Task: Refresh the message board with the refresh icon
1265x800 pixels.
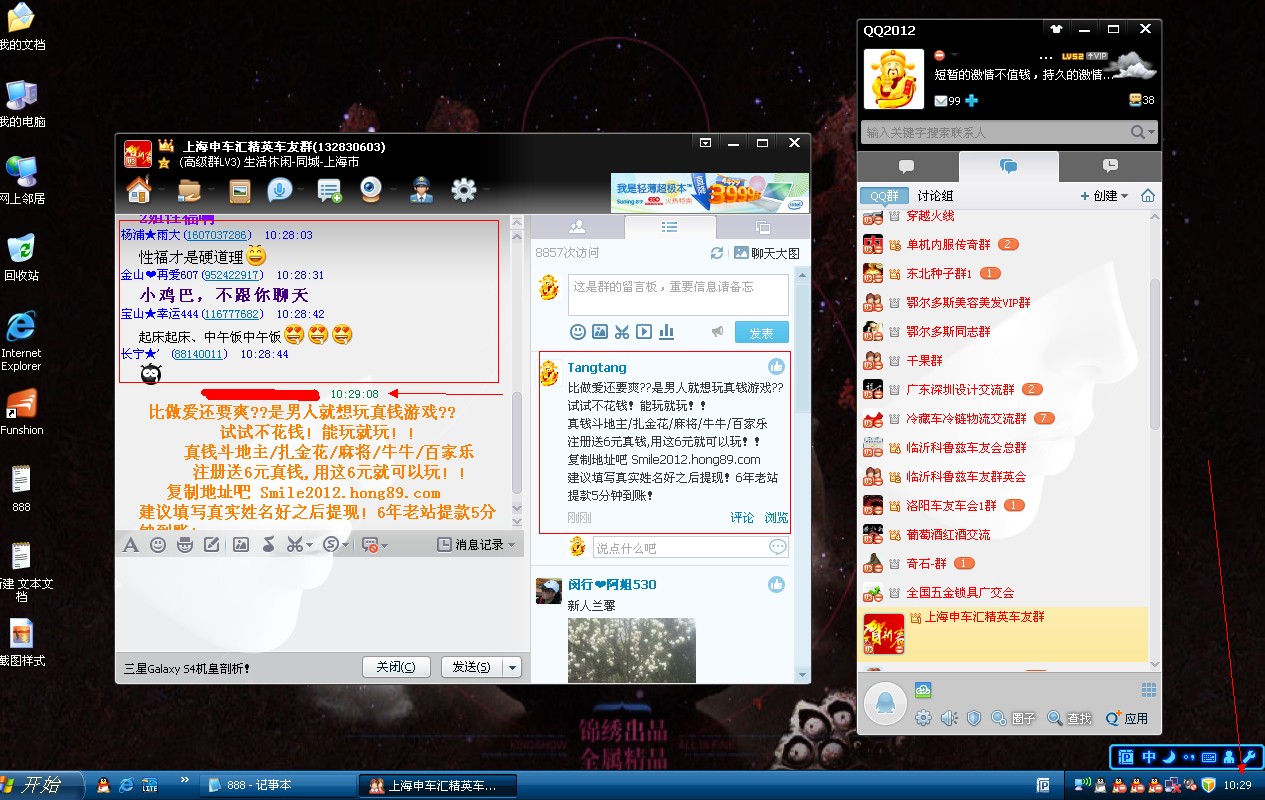Action: (717, 253)
